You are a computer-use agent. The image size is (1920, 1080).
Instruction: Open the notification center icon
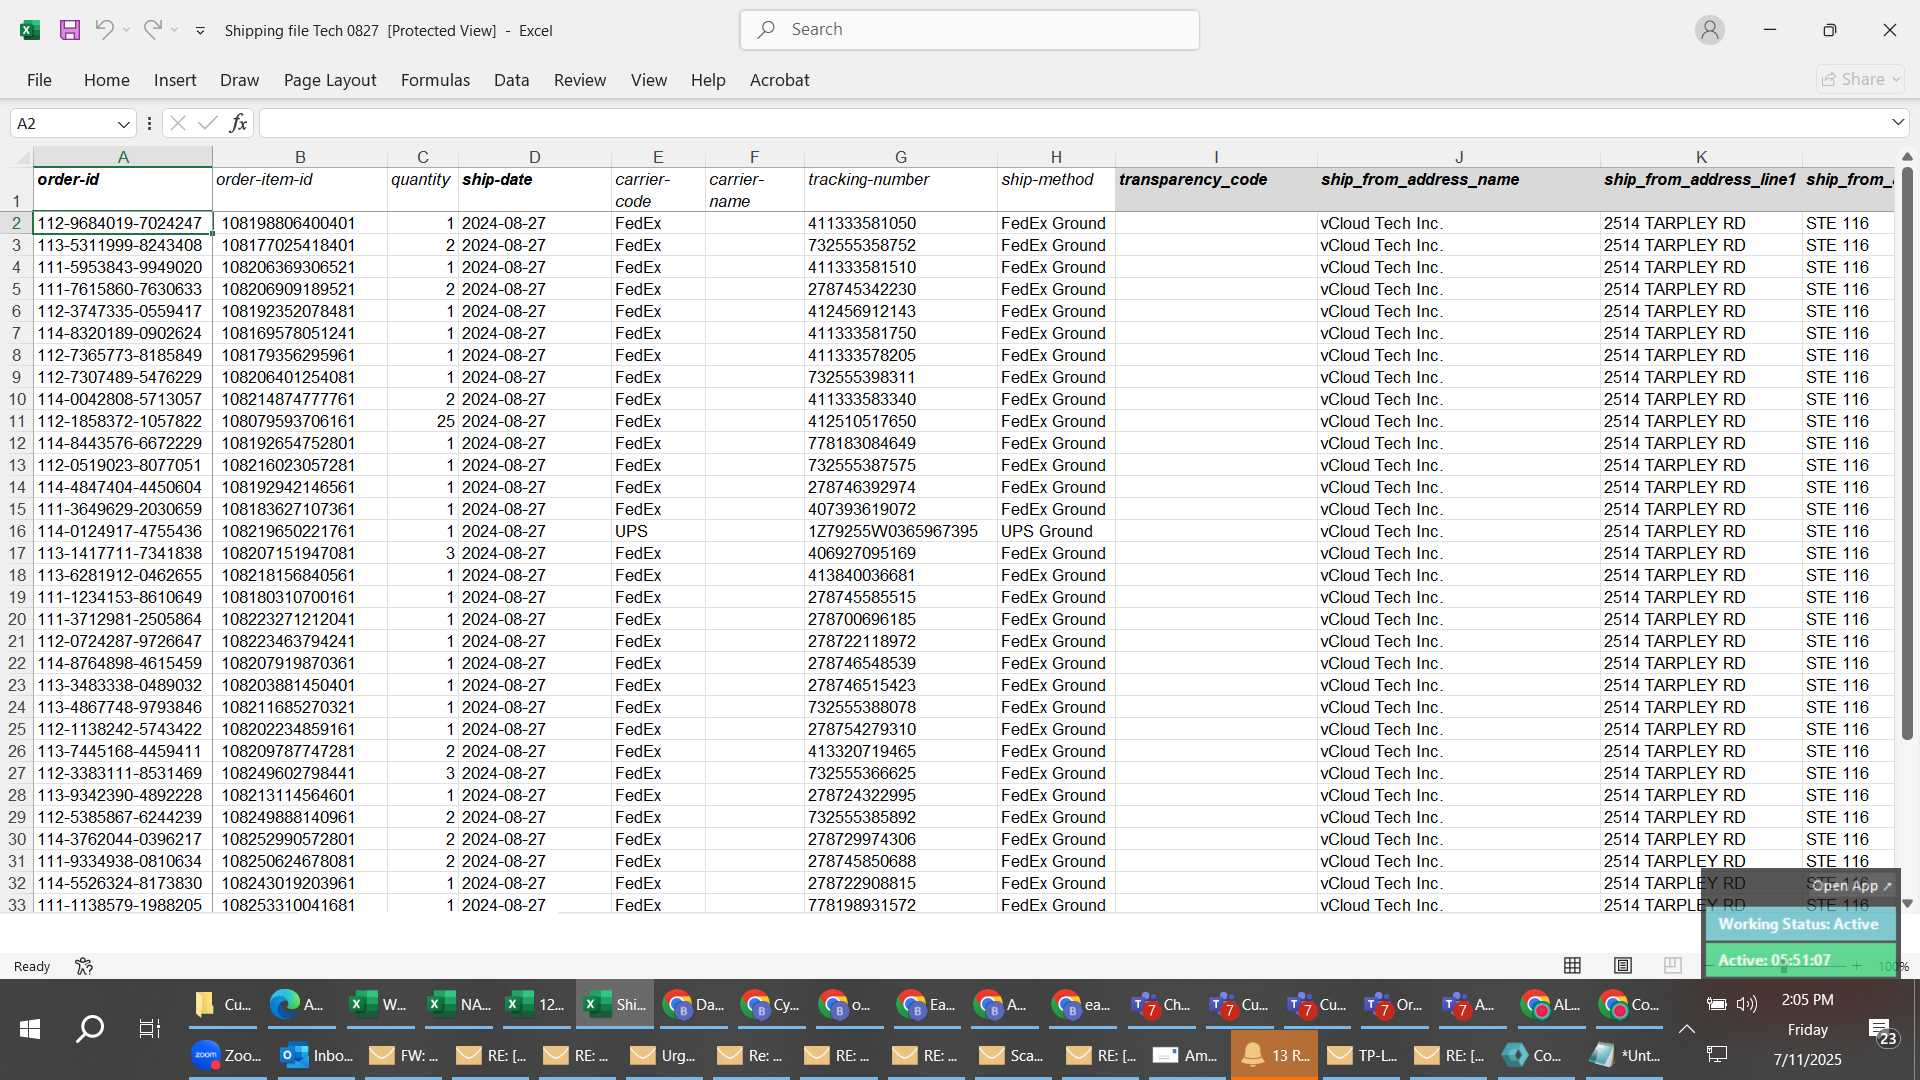1882,1030
